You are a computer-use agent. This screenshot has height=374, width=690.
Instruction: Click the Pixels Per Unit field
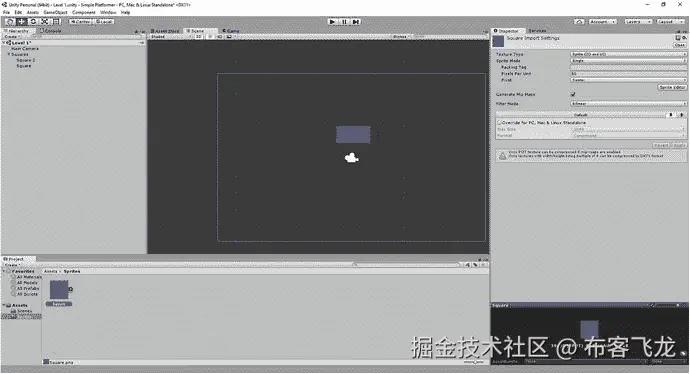[x=628, y=74]
